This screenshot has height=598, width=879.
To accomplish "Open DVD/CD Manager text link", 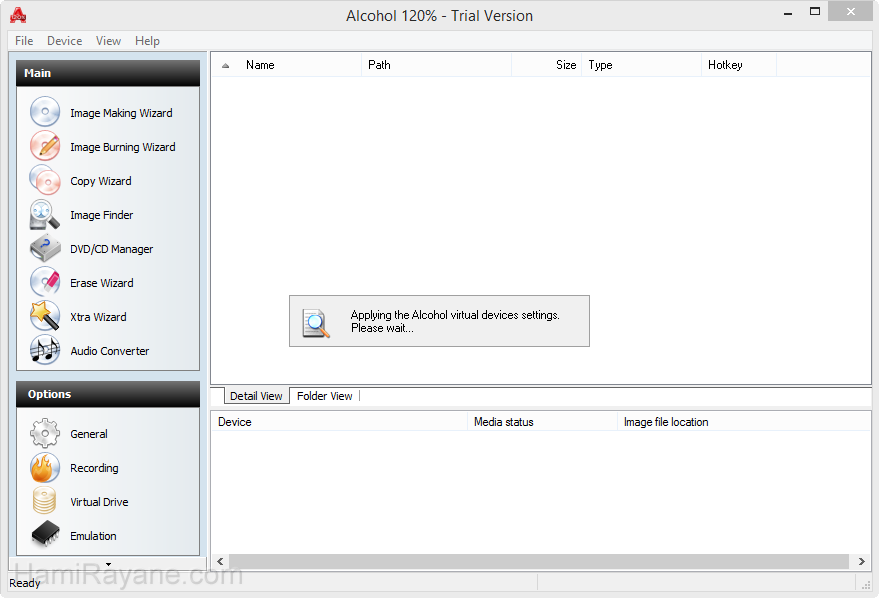I will coord(112,249).
